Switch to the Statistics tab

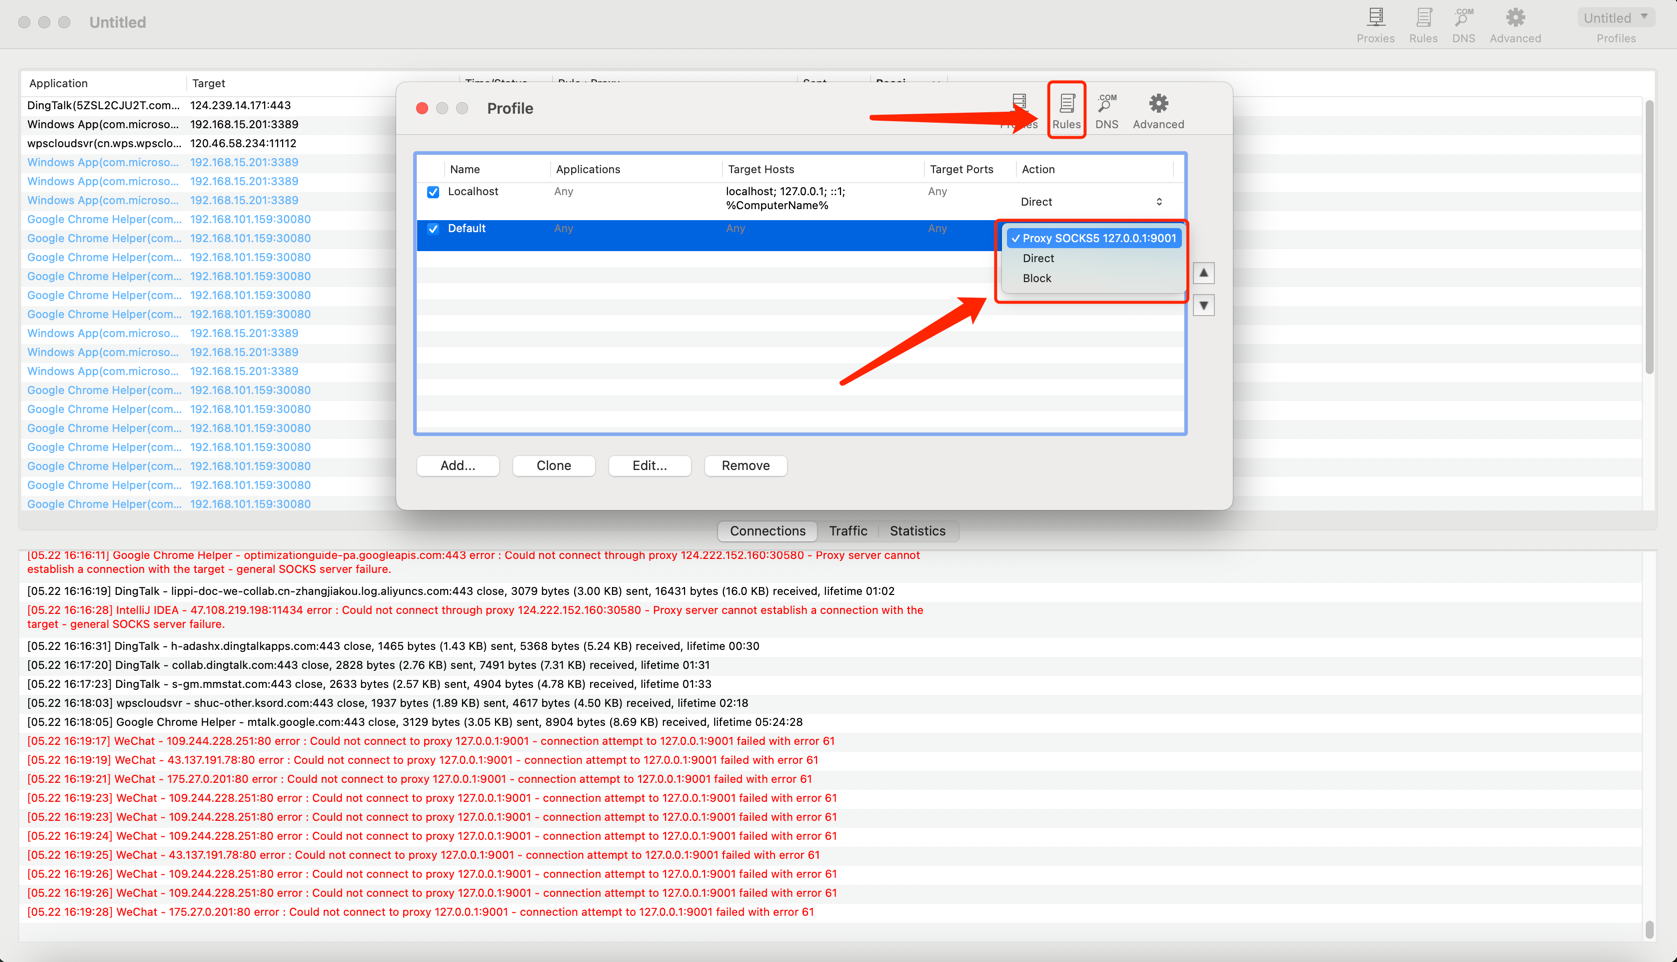coord(917,531)
